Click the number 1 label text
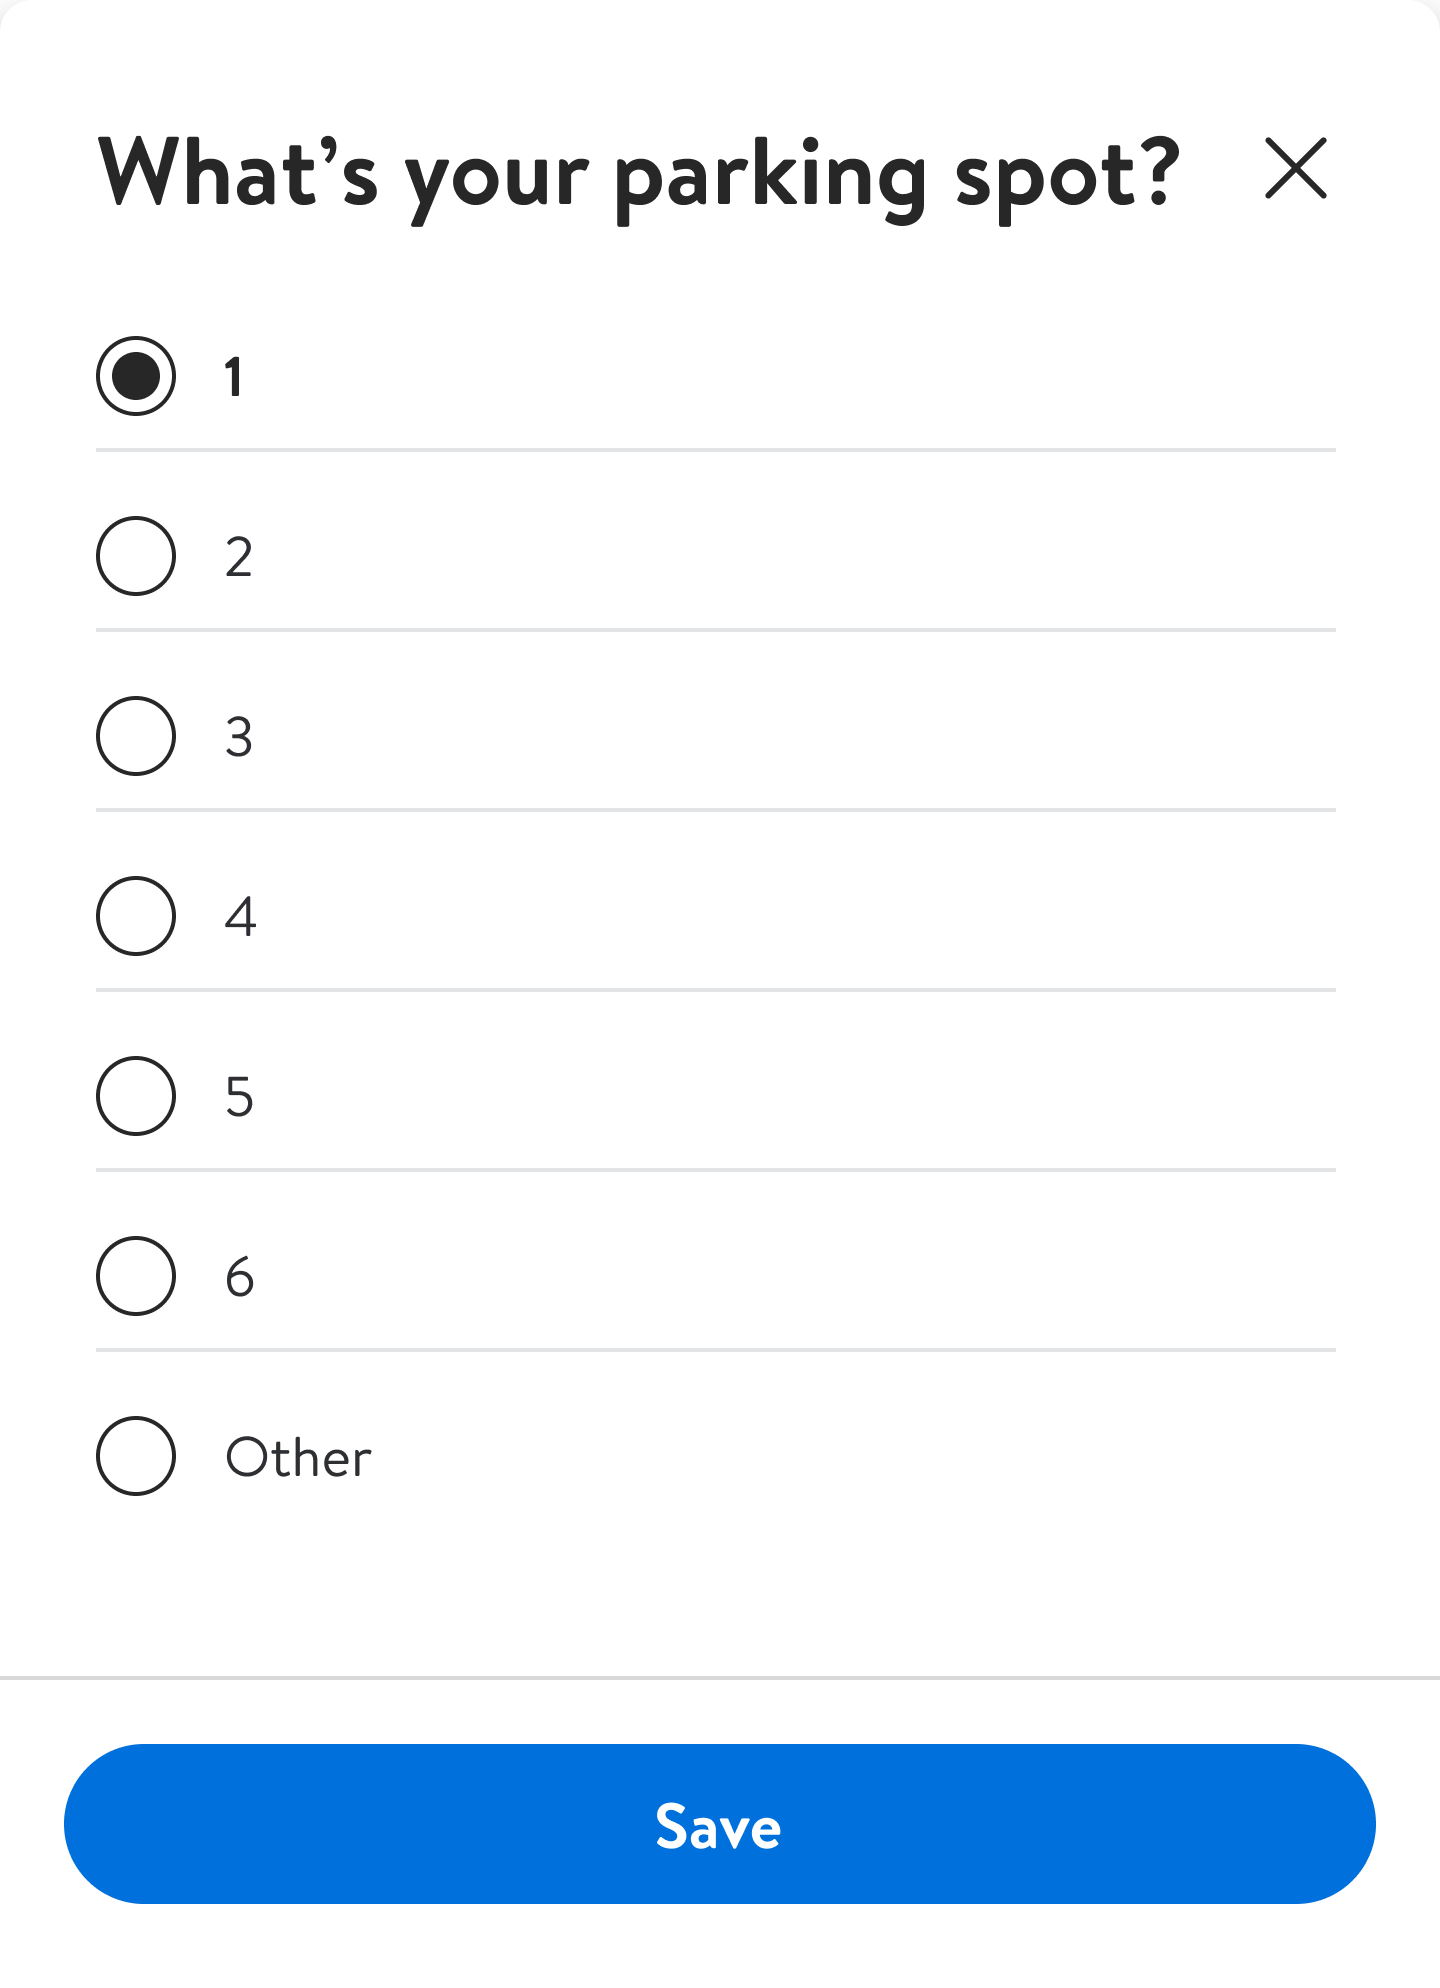The image size is (1440, 1988). tap(234, 378)
